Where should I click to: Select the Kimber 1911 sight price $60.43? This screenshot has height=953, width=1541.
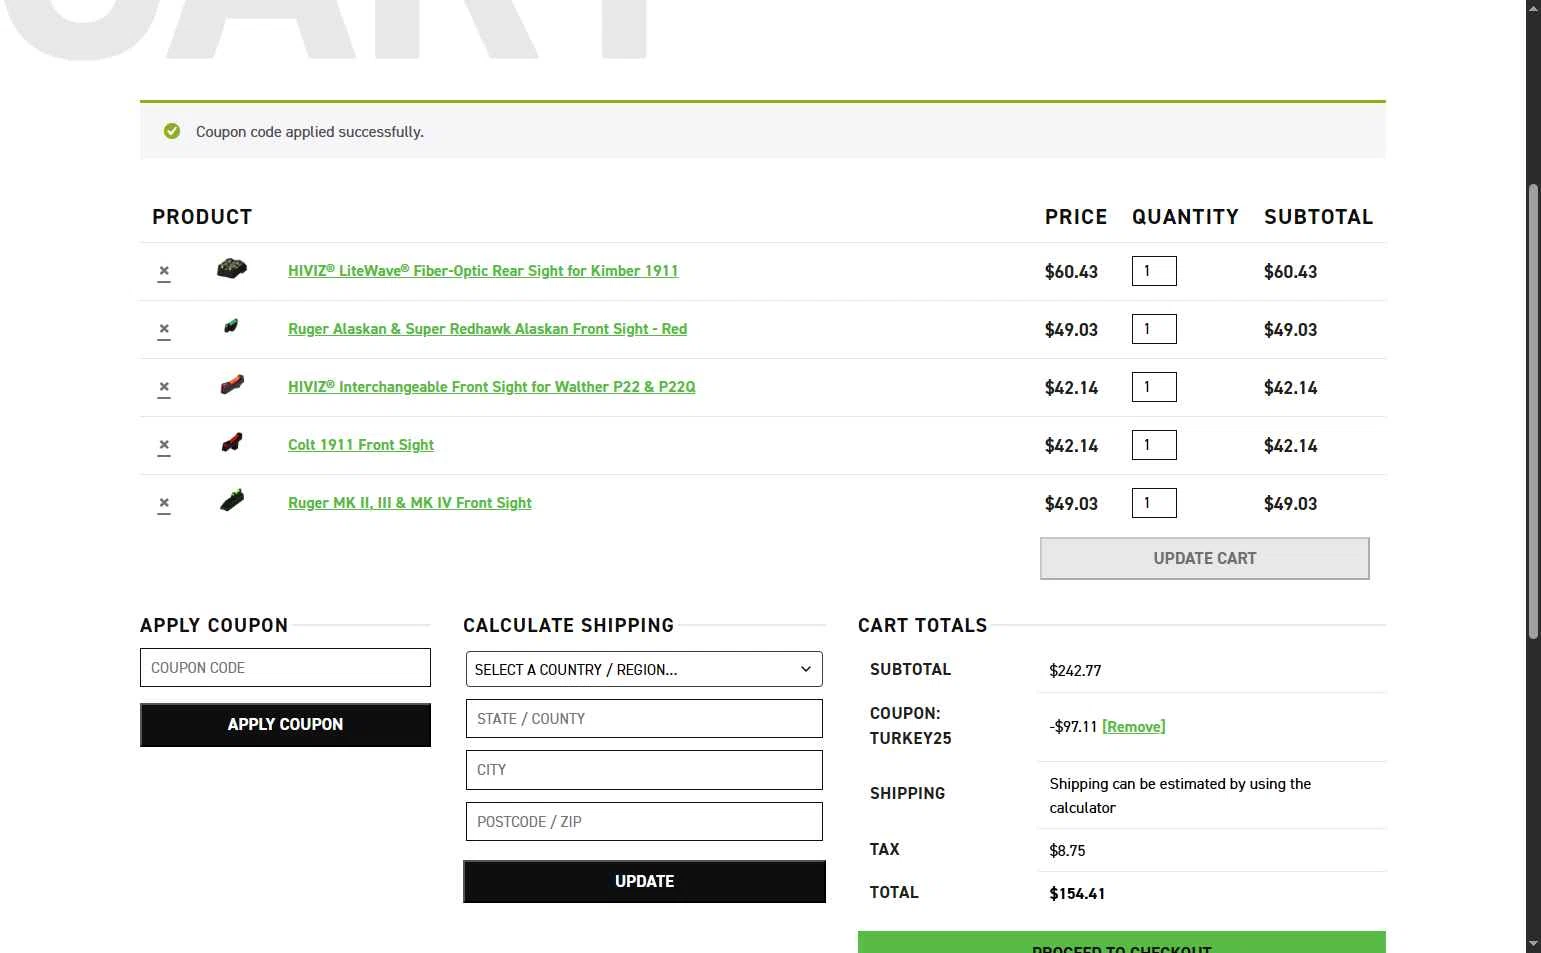[1071, 272]
